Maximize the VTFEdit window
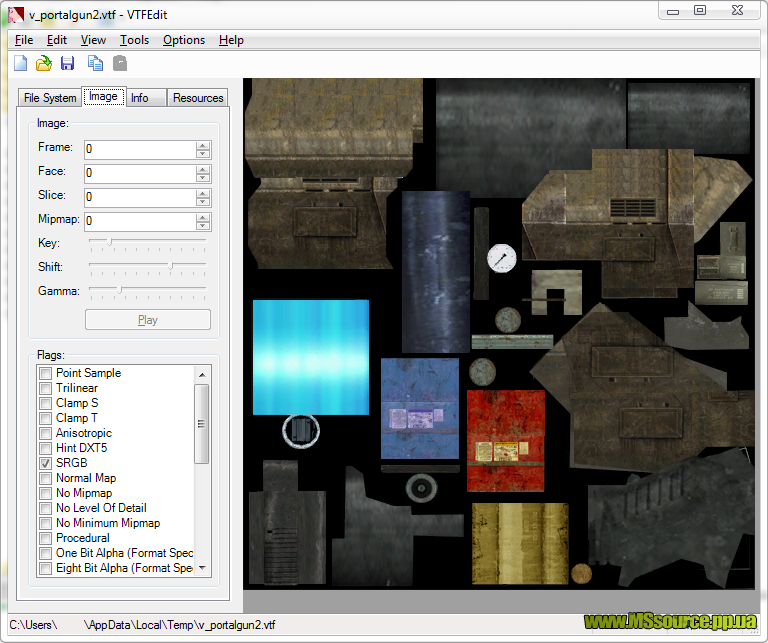The height and width of the screenshot is (643, 768). pos(700,11)
